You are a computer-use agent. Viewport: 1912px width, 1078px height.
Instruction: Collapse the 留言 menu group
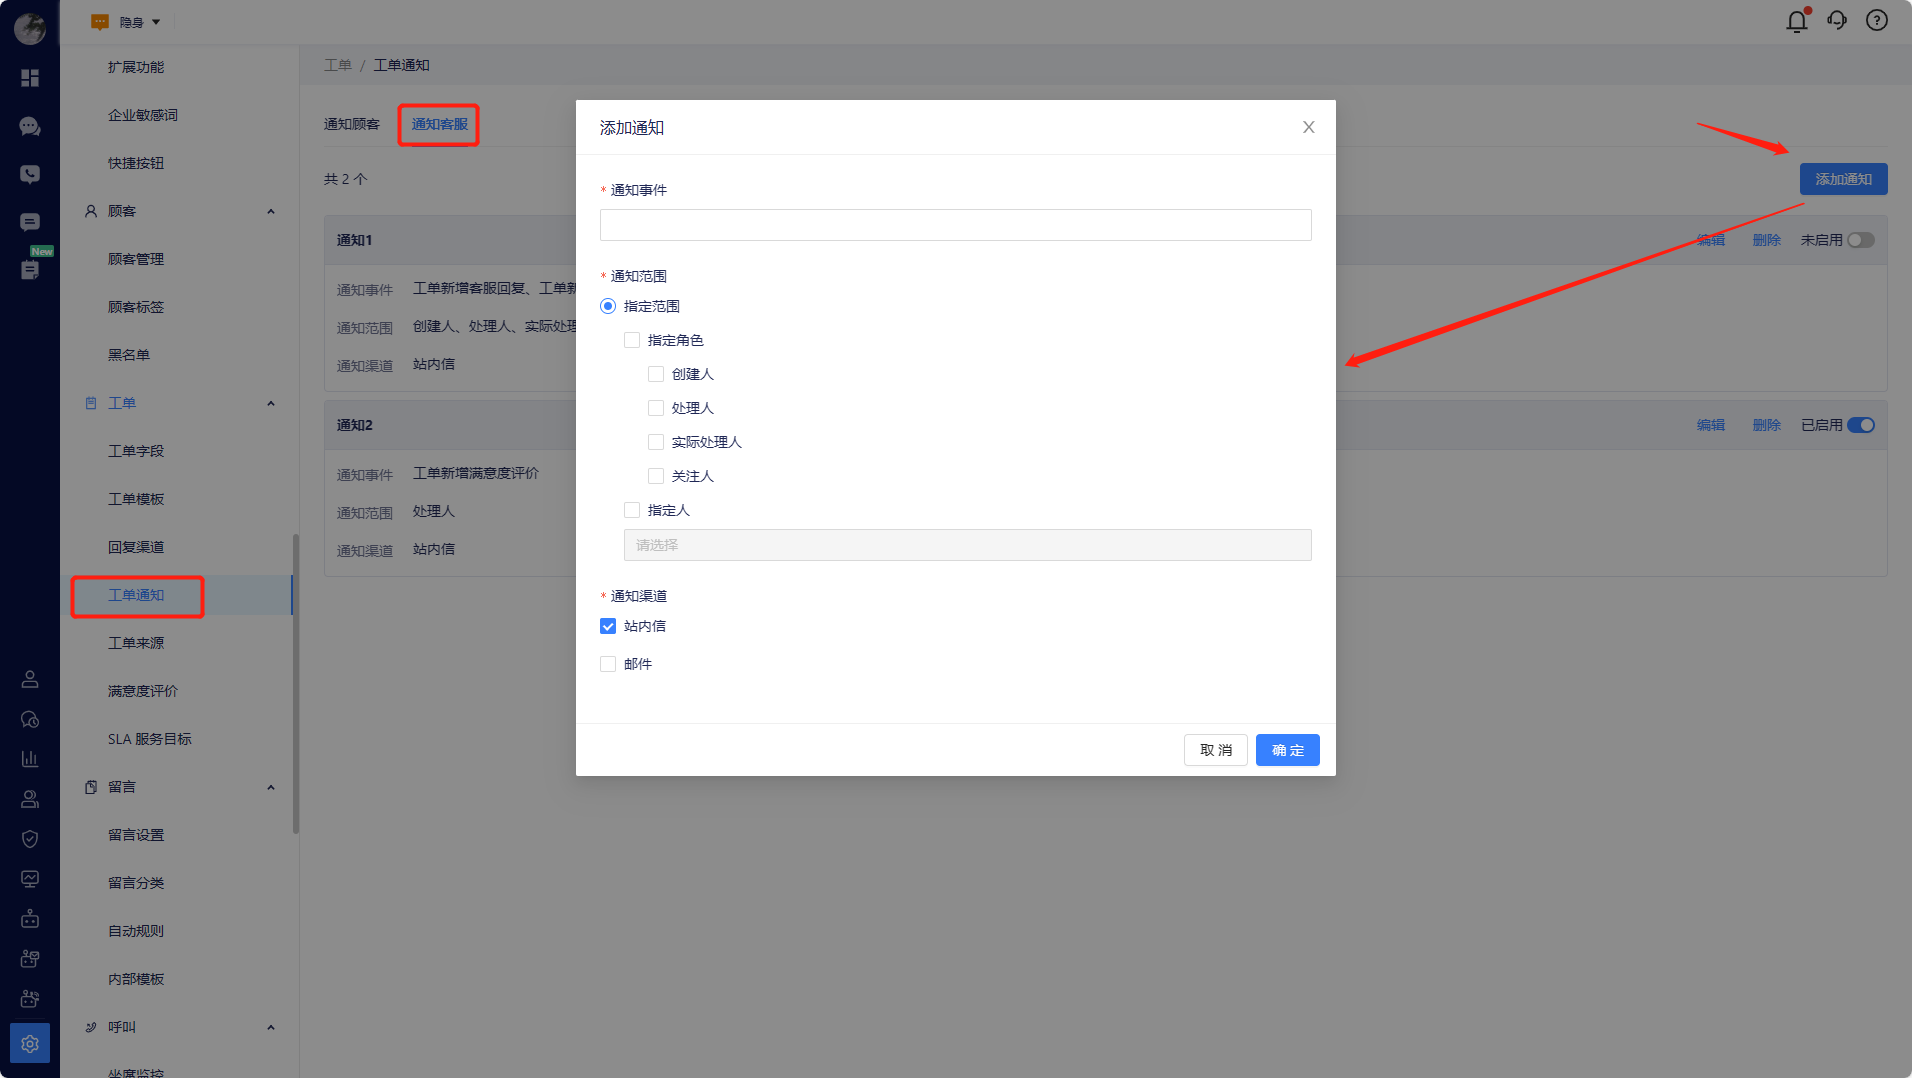click(x=271, y=787)
